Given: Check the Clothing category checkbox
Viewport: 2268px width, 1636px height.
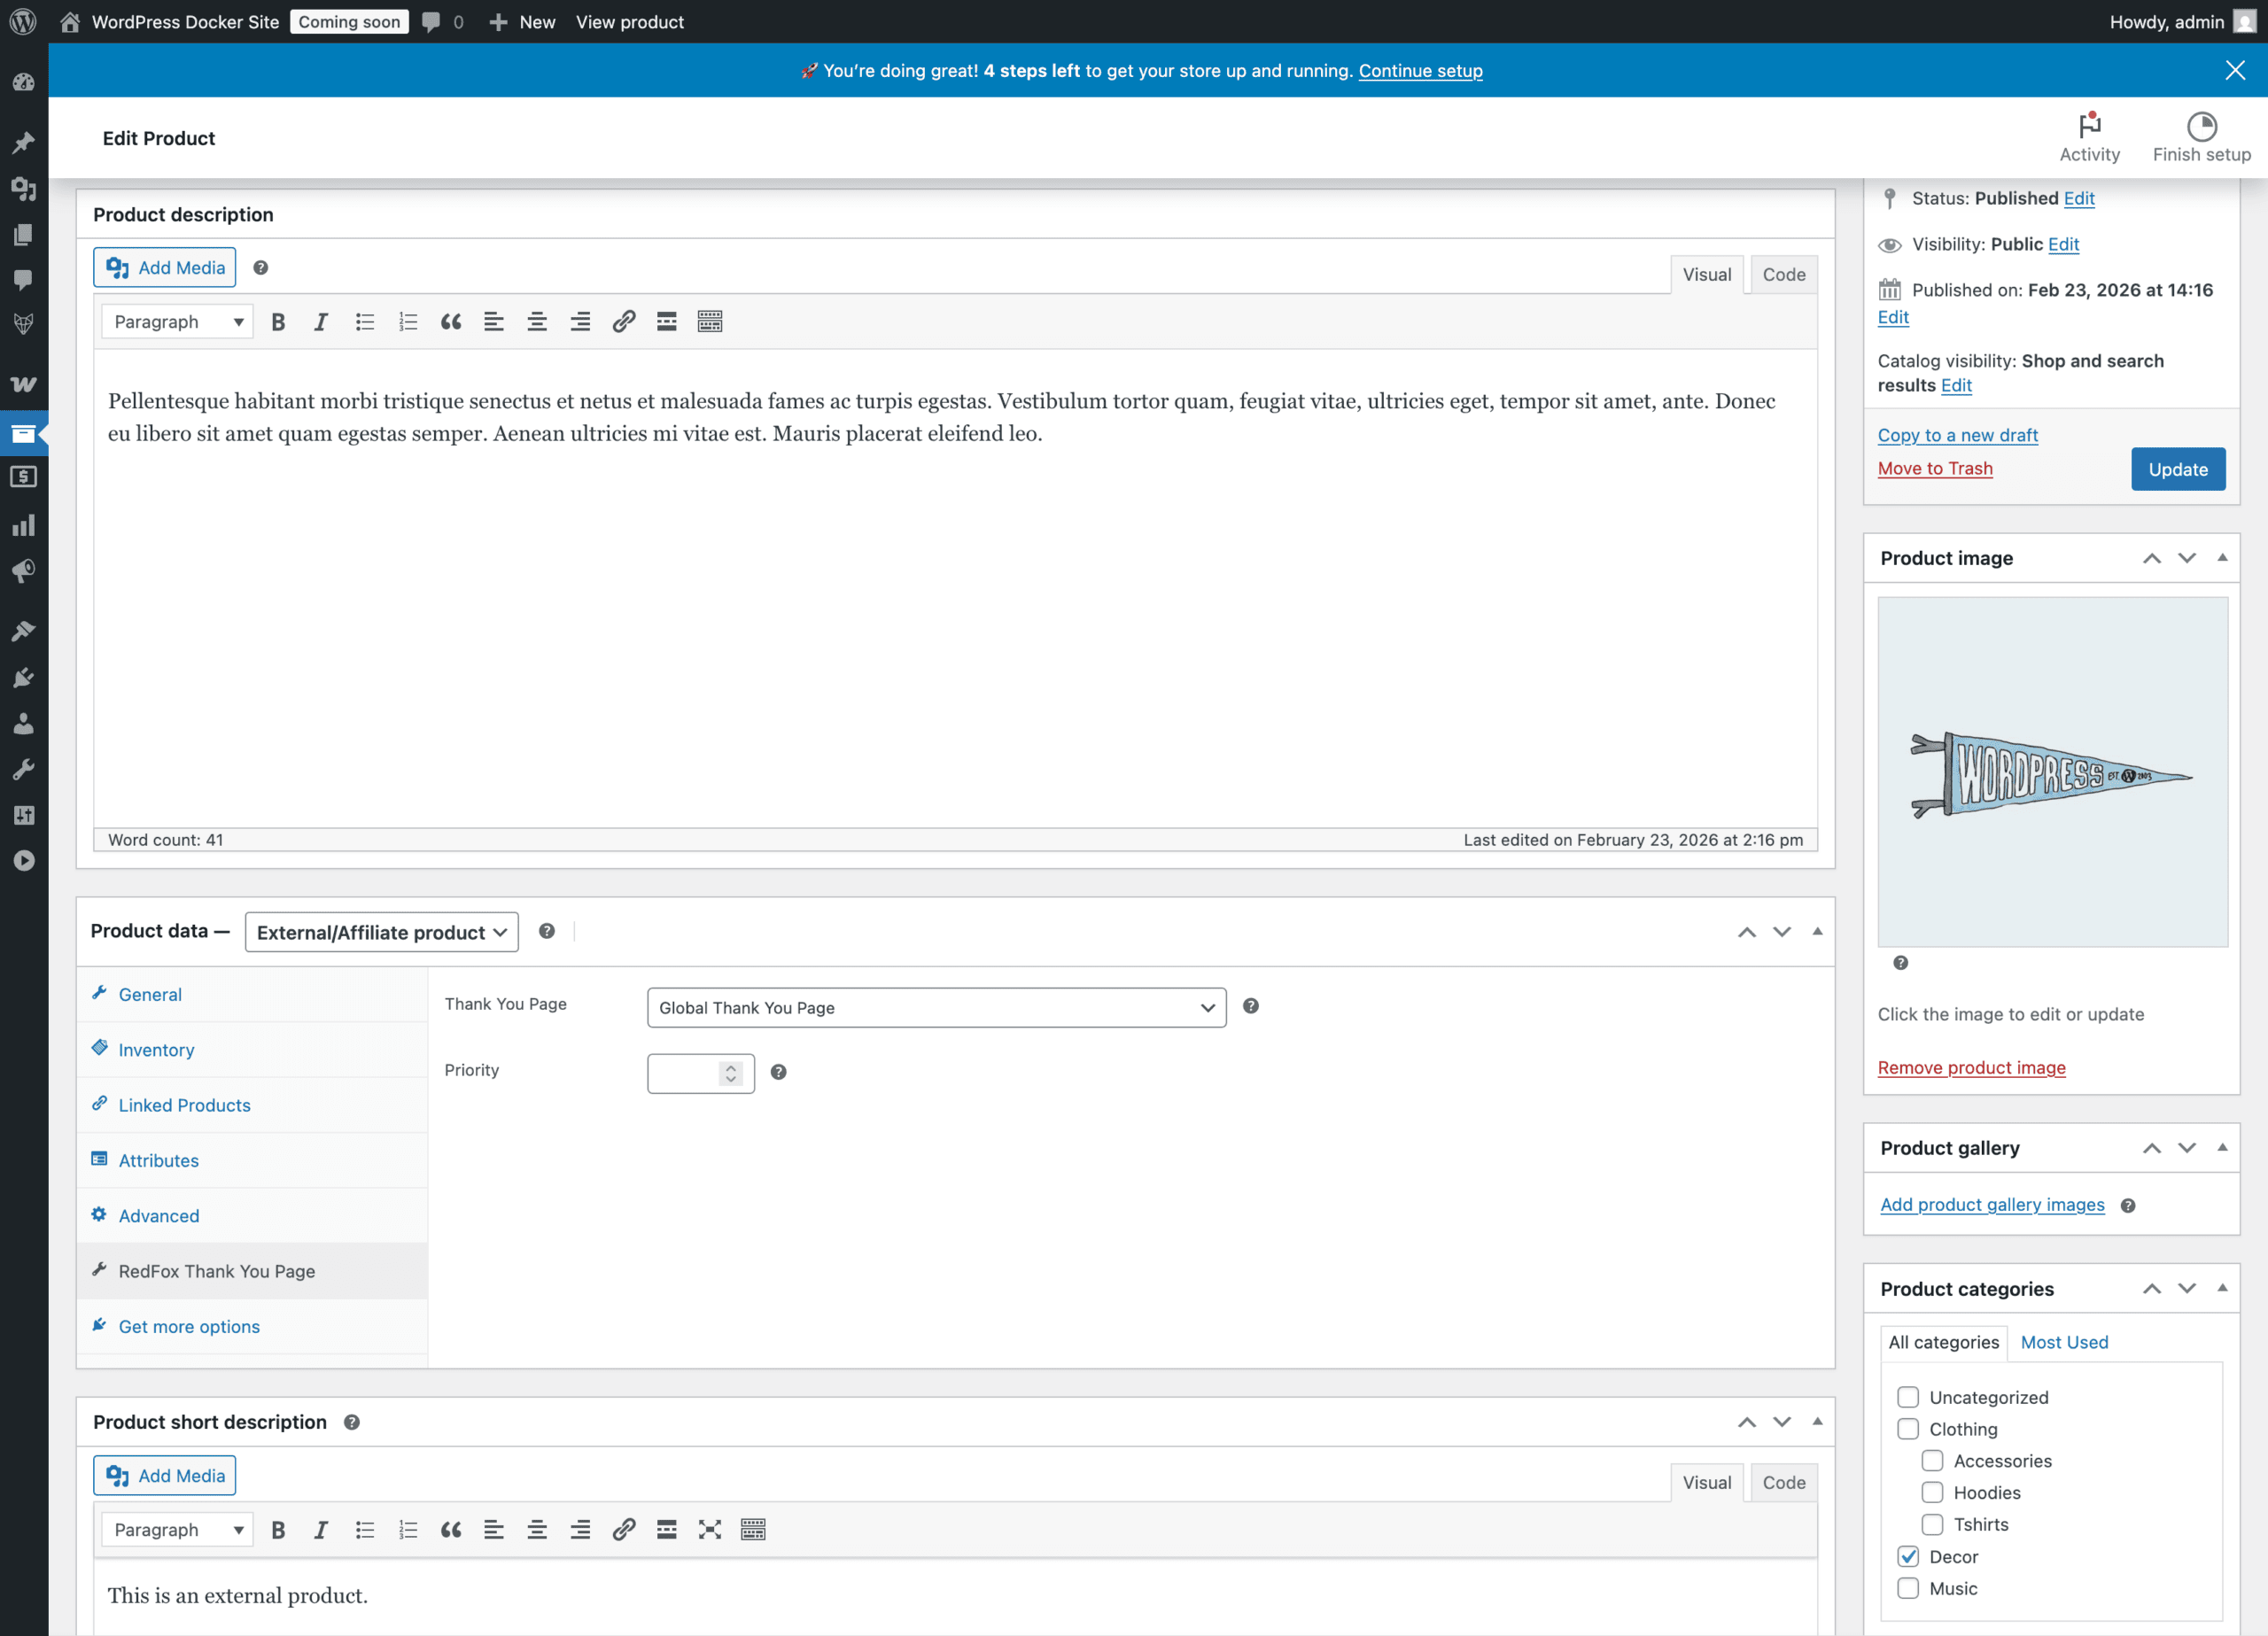Looking at the screenshot, I should point(1908,1429).
